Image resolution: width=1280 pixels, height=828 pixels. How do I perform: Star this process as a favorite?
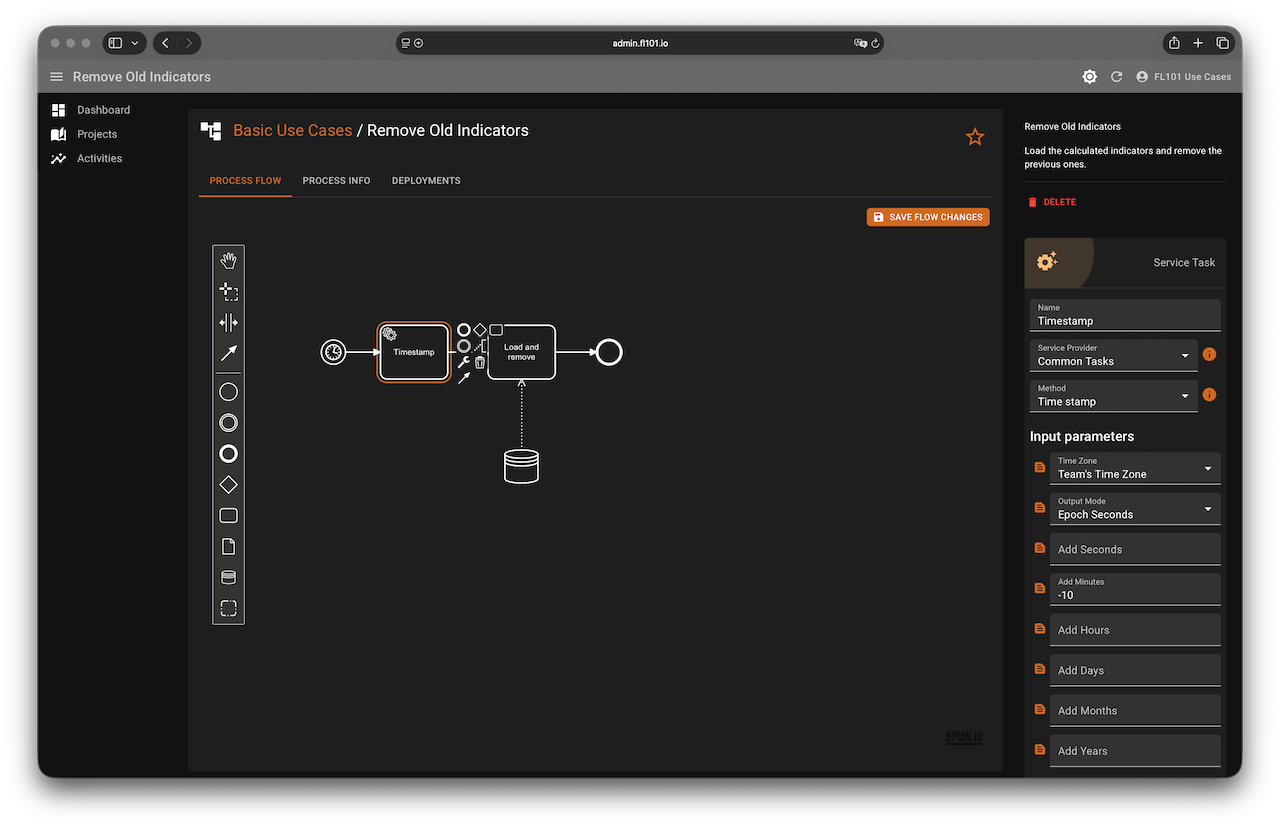pyautogui.click(x=975, y=137)
